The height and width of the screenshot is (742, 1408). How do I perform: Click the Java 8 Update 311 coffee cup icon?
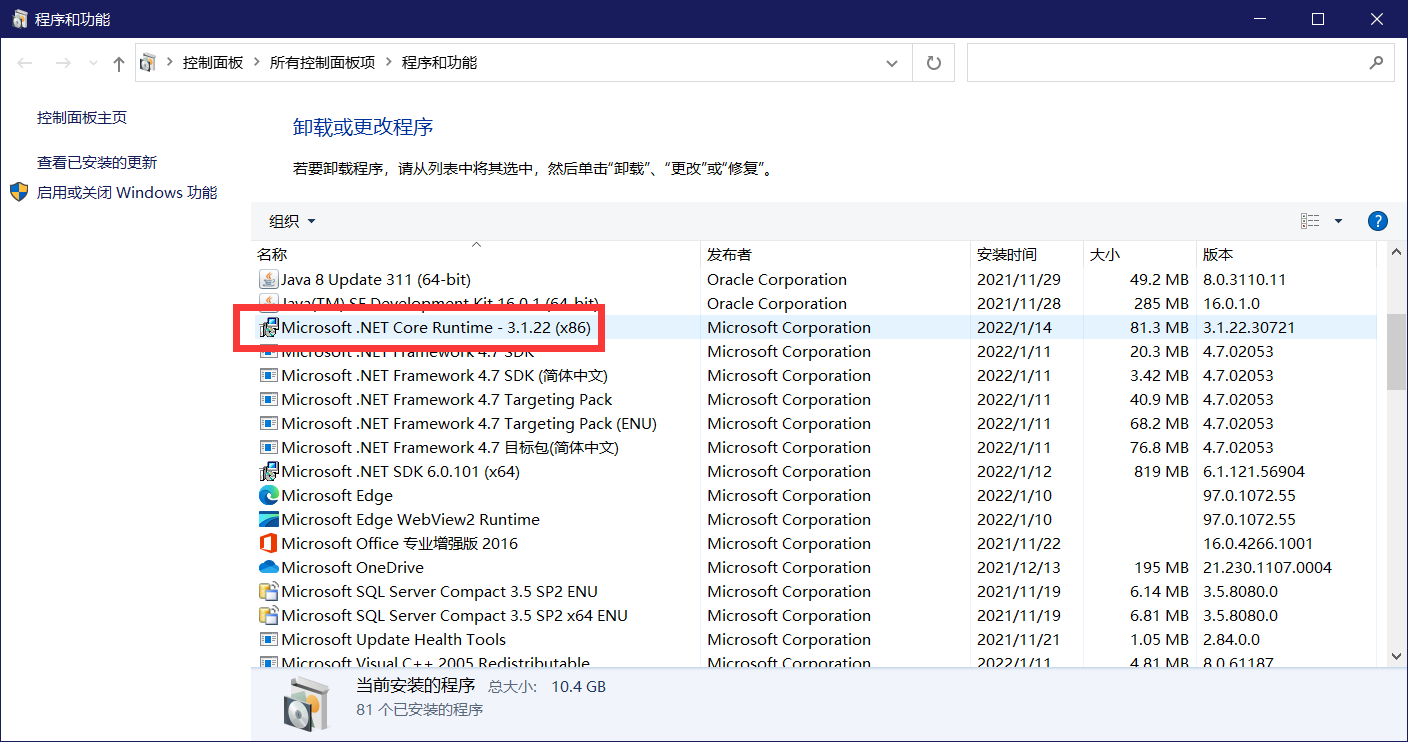click(268, 279)
